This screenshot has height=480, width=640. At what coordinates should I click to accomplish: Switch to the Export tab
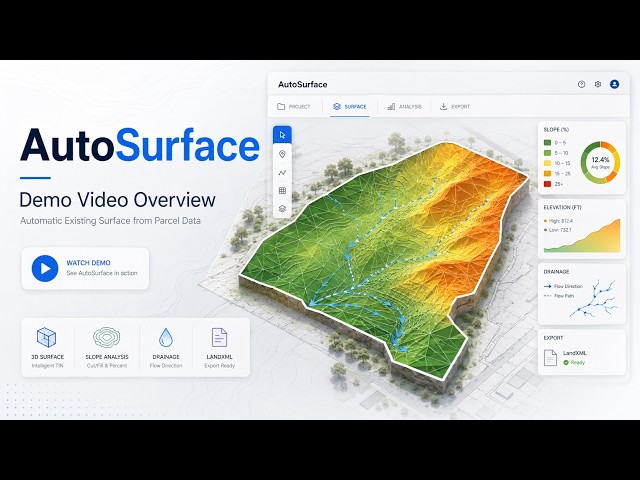tap(455, 107)
